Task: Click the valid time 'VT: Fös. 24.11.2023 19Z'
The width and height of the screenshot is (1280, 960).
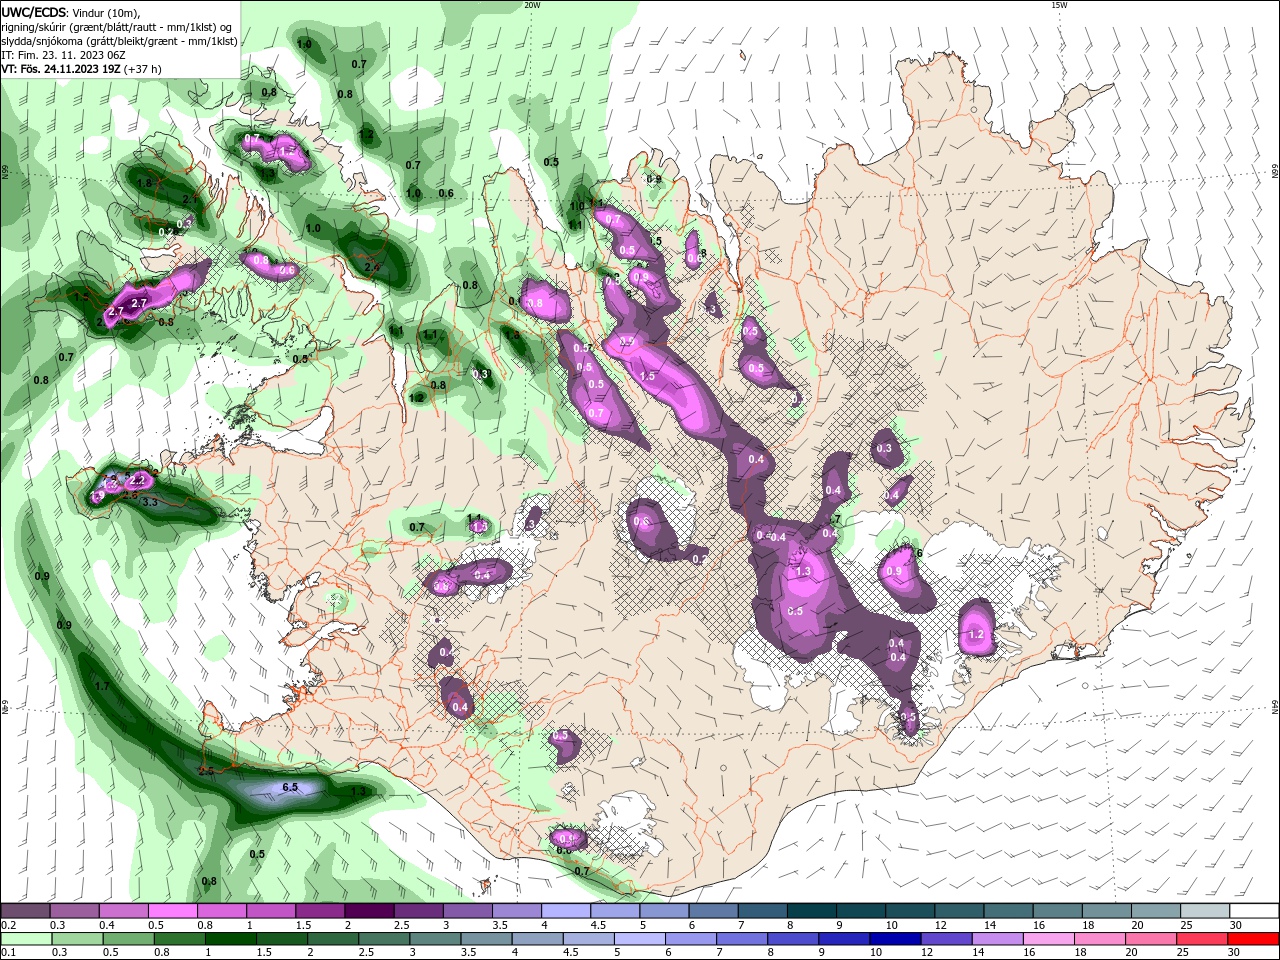Action: (62, 69)
